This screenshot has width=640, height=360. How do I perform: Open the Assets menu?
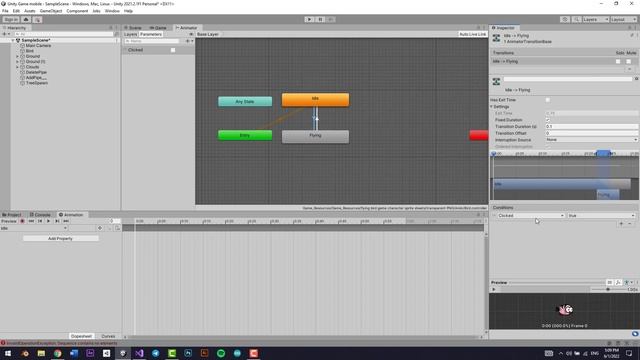[29, 11]
